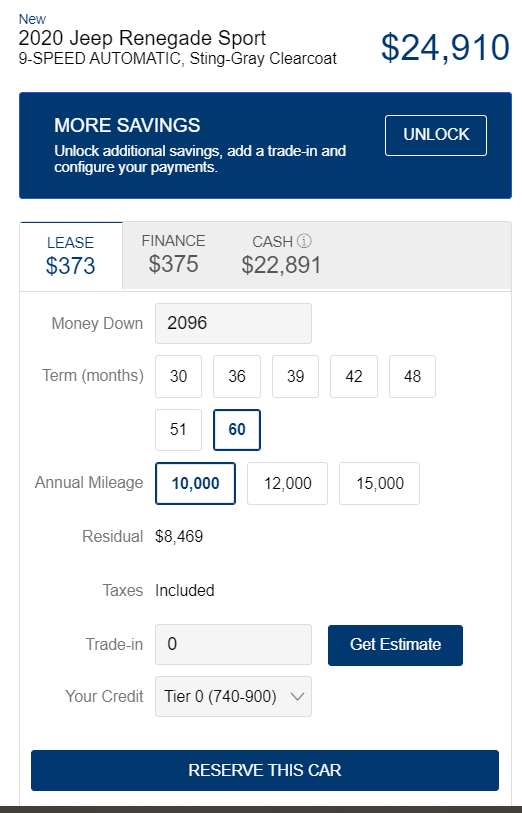Select the 60 month term button
This screenshot has width=522, height=813.
pyautogui.click(x=237, y=430)
